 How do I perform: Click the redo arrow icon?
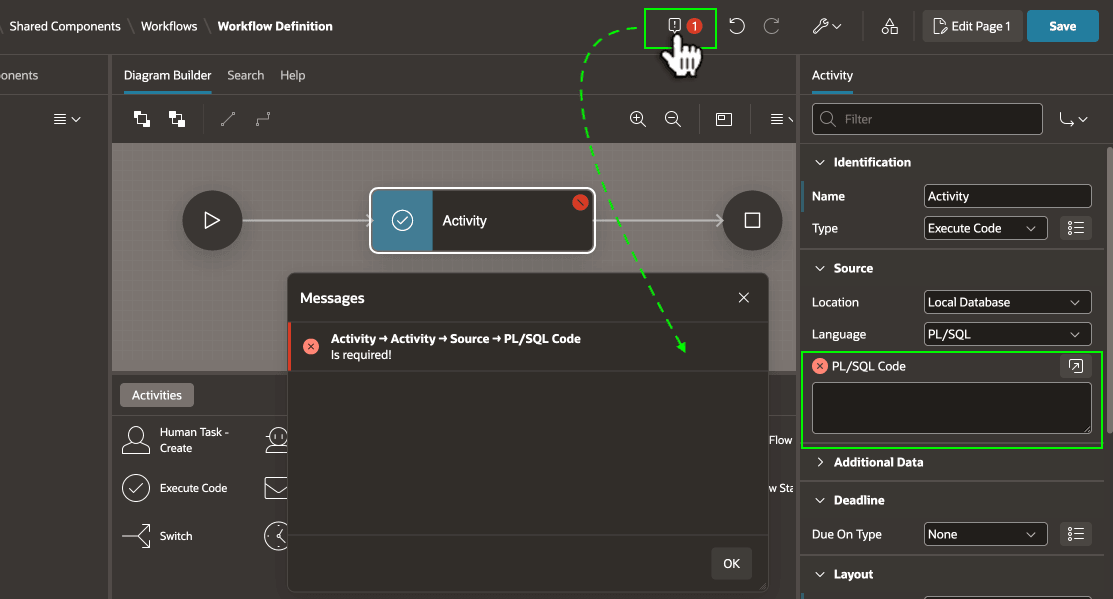pyautogui.click(x=772, y=26)
